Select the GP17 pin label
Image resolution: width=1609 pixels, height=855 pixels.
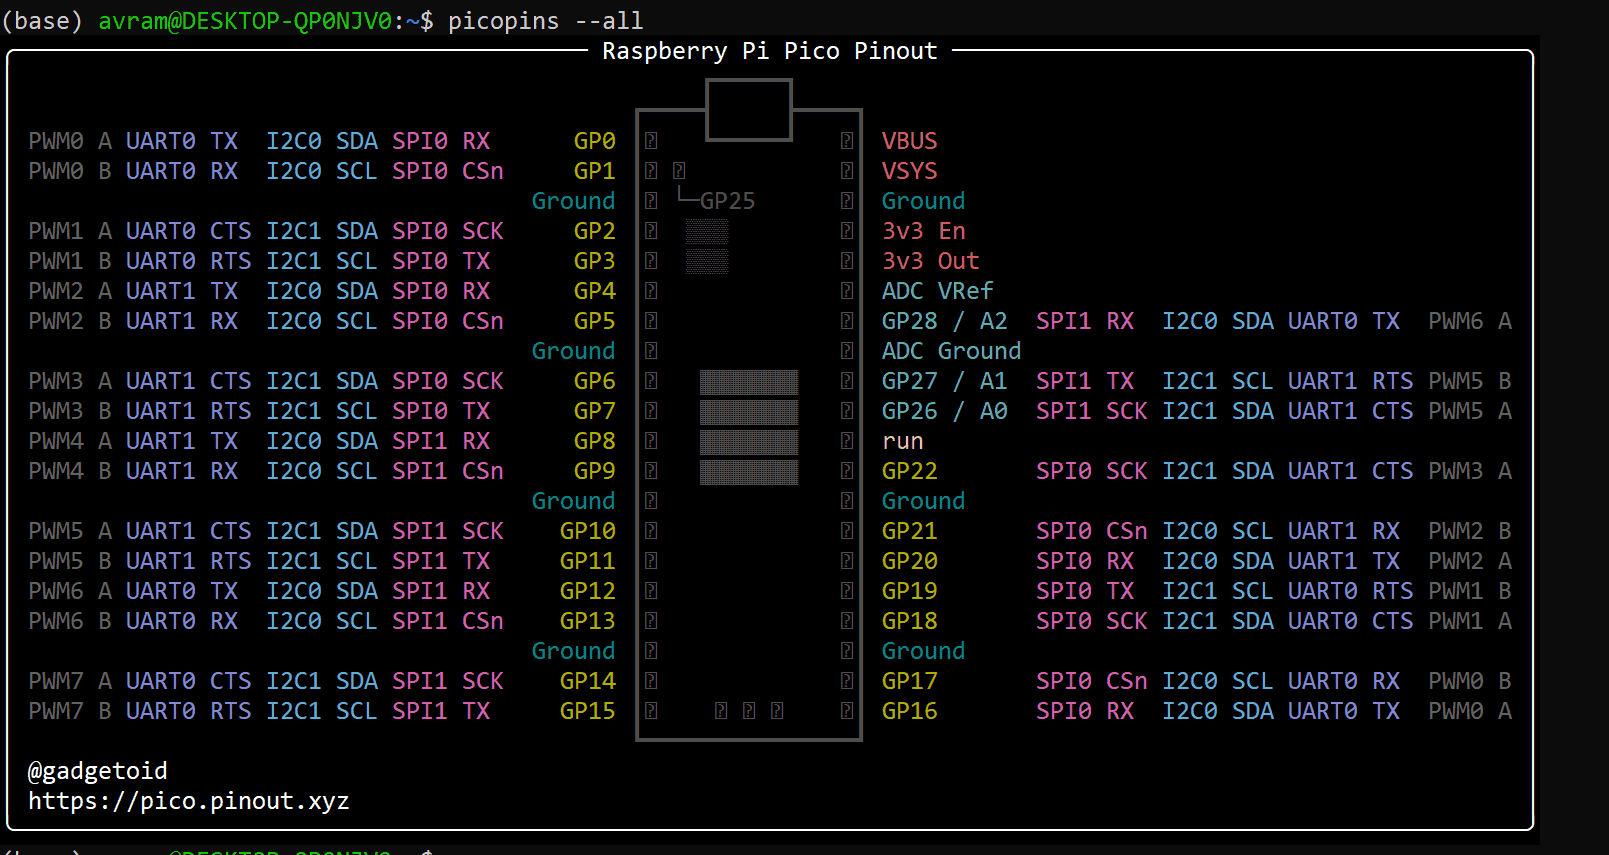(x=910, y=681)
